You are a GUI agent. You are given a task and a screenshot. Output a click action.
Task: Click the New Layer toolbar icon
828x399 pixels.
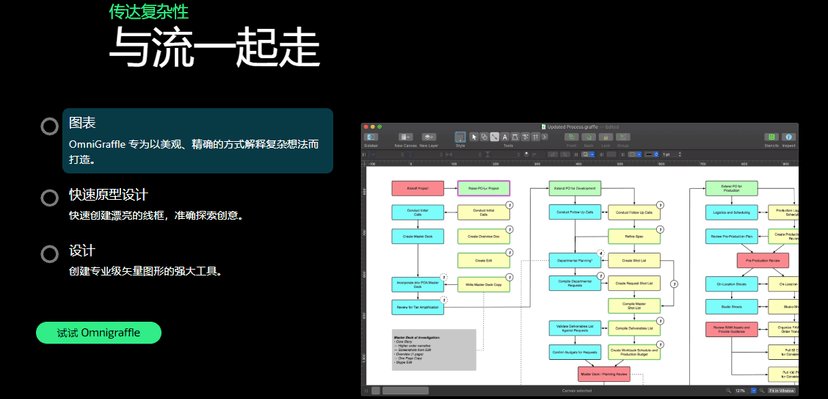click(429, 137)
